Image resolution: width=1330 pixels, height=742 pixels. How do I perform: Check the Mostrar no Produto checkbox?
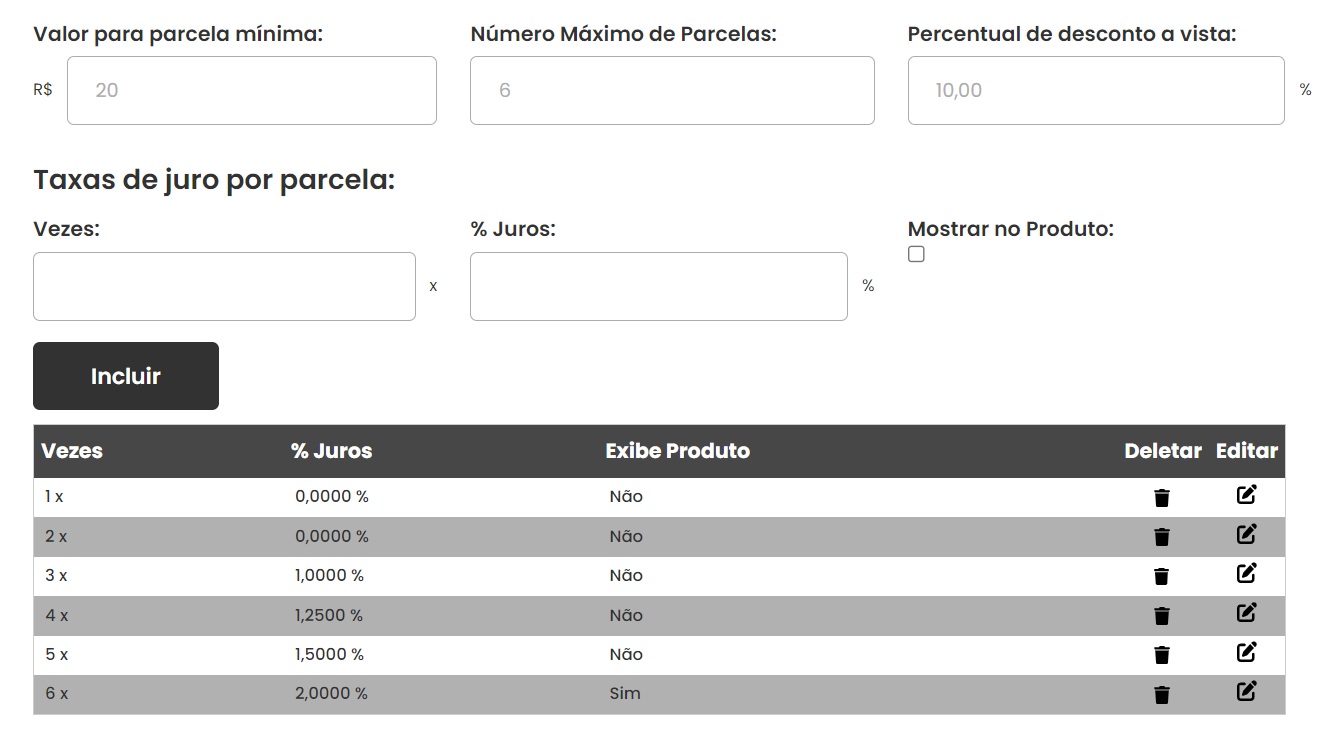[x=916, y=254]
